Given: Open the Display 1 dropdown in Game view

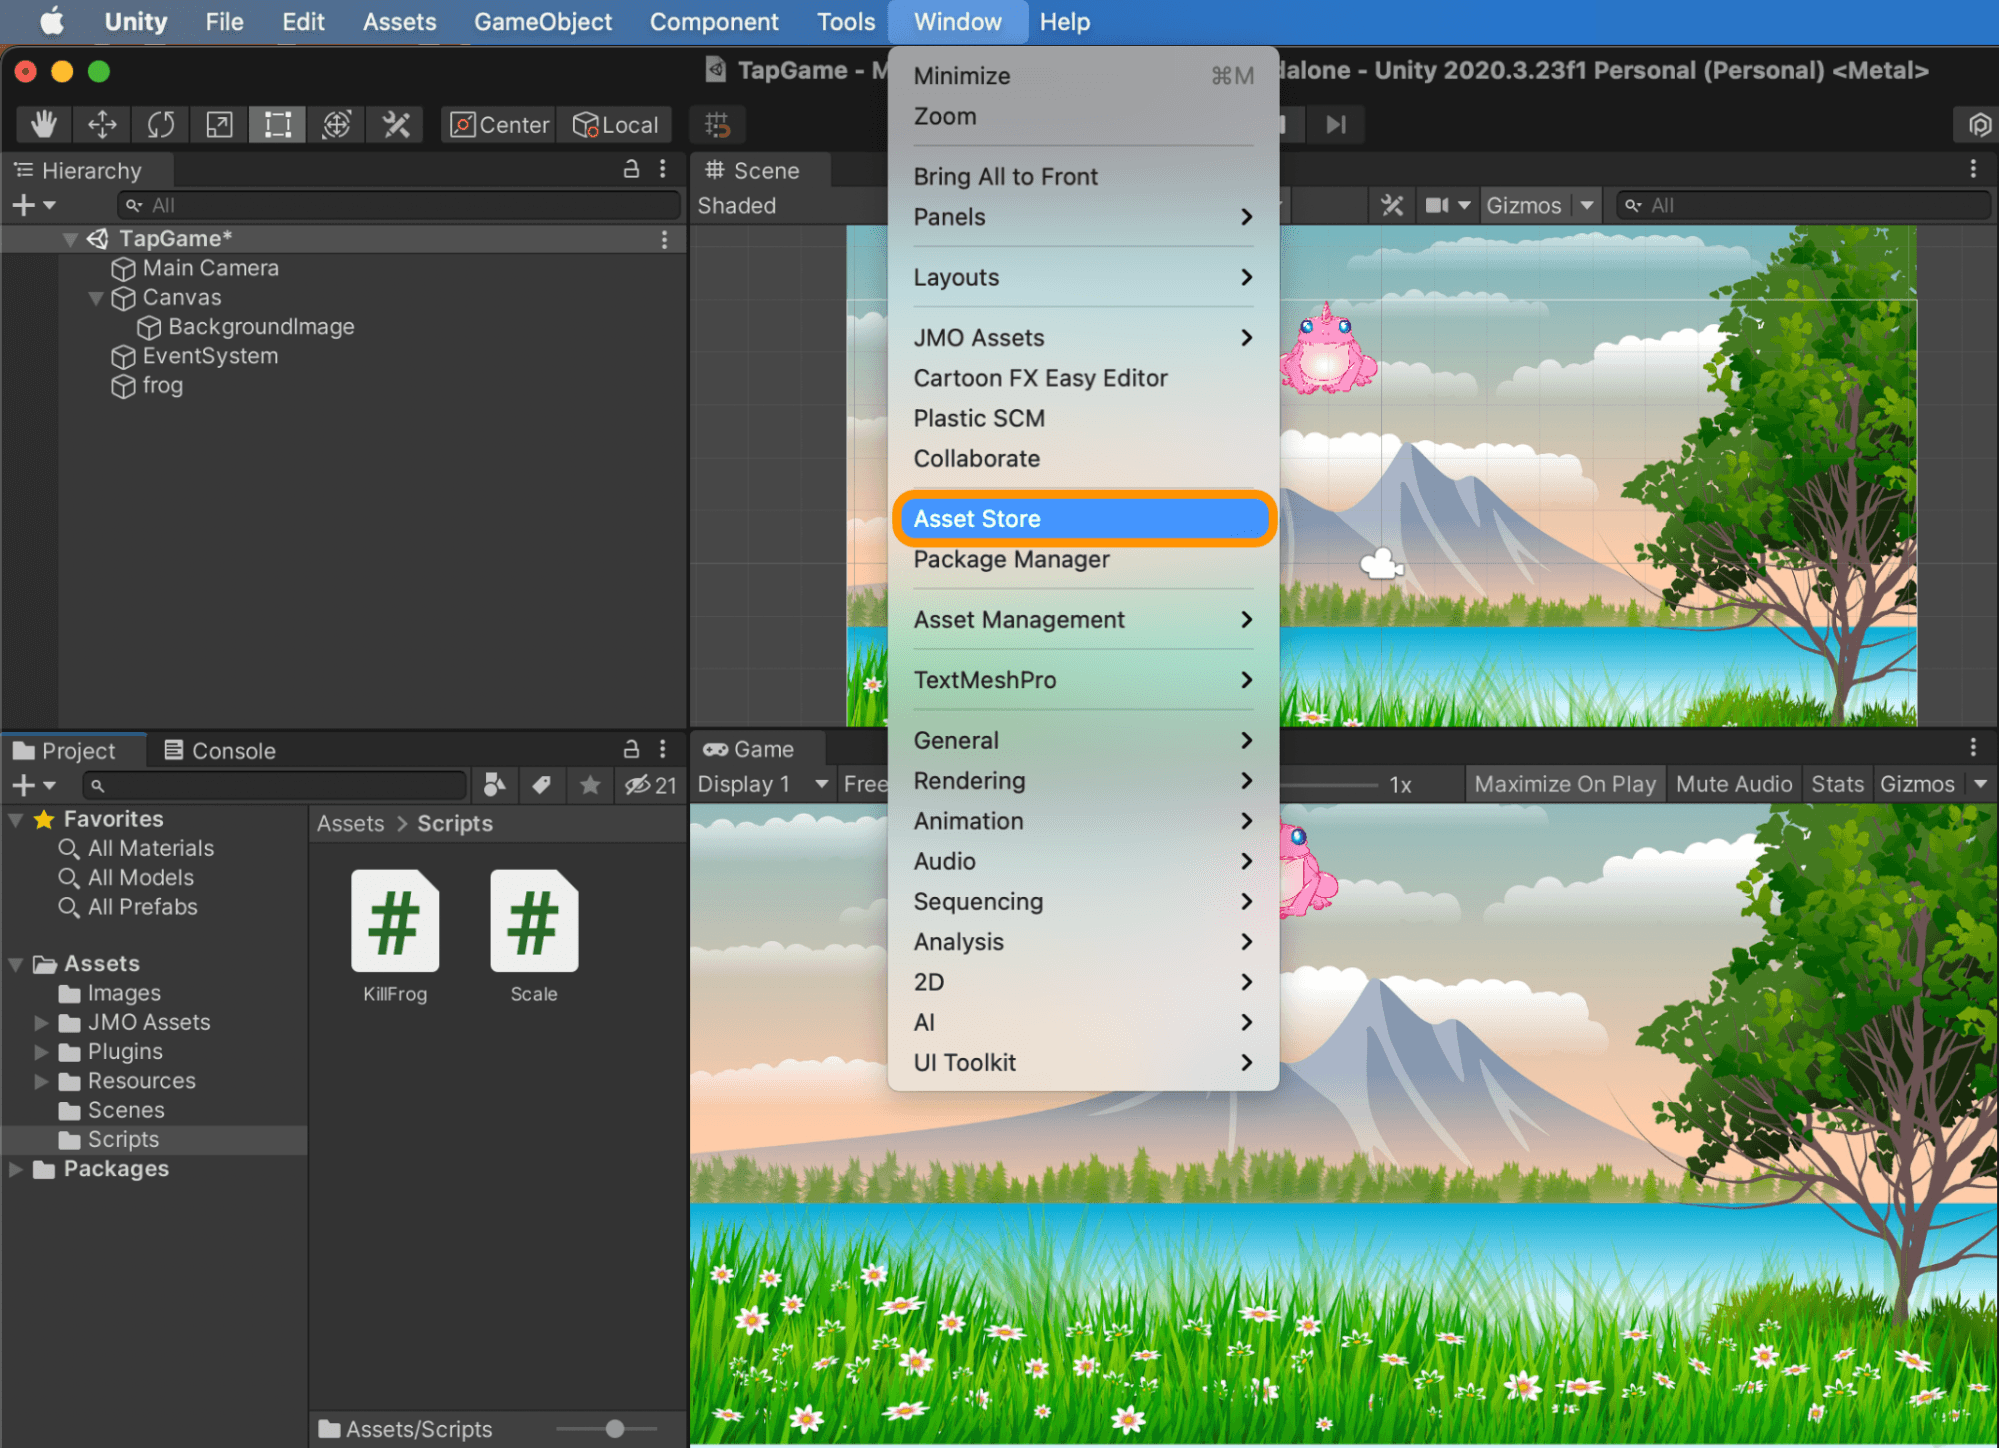Looking at the screenshot, I should 762,783.
